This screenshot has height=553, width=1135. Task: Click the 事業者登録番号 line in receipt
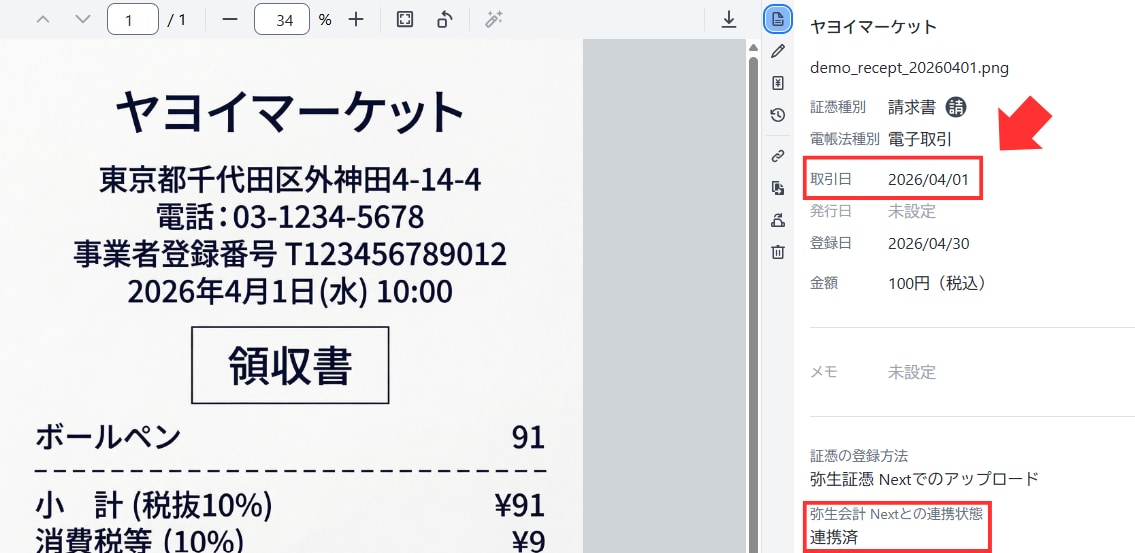point(290,254)
